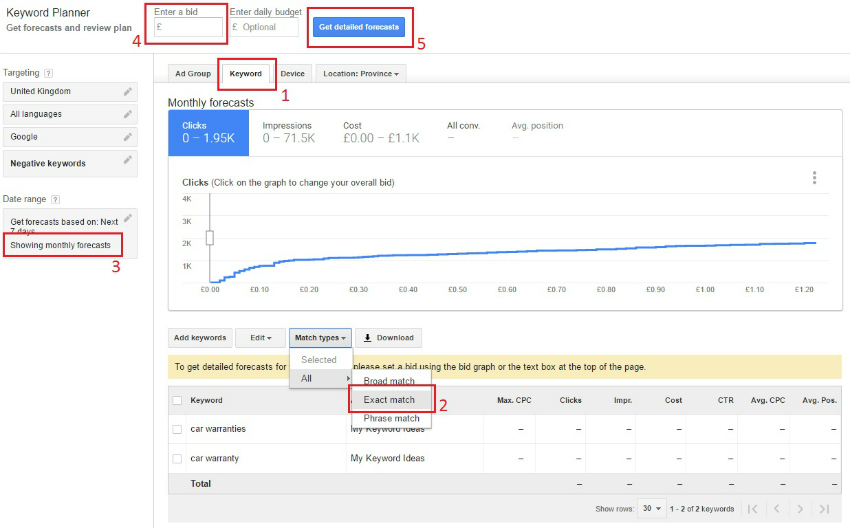The image size is (850, 528).
Task: Edit Negative keywords via pencil icon
Action: click(x=127, y=160)
